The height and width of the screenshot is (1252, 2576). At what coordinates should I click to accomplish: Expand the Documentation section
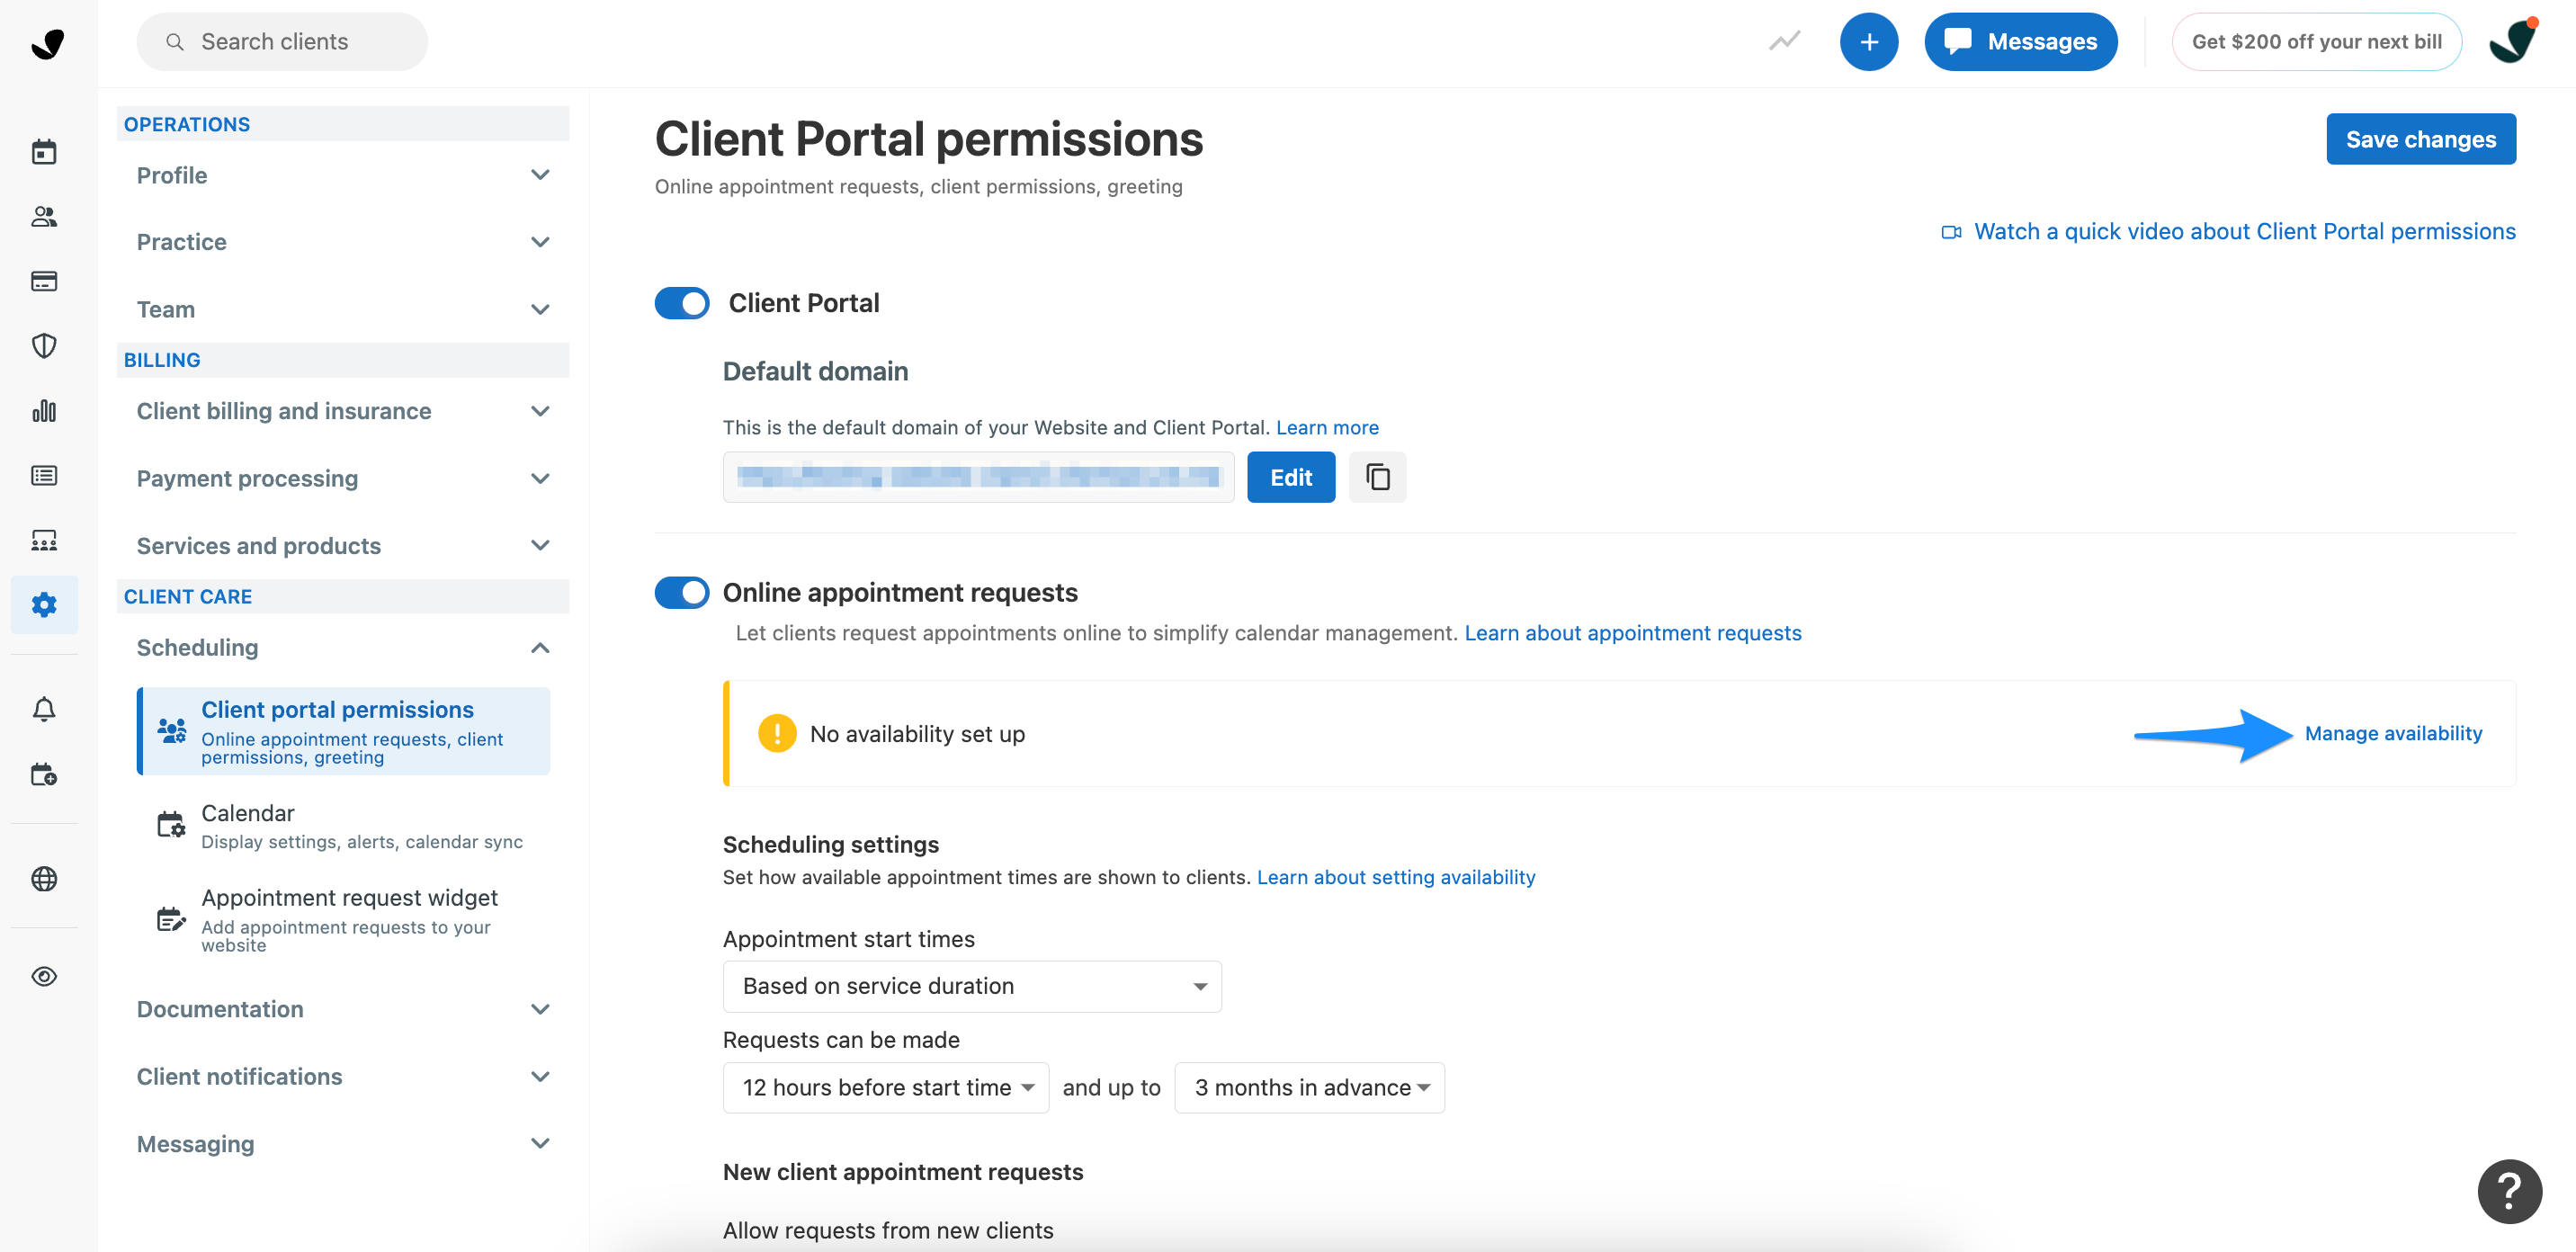click(x=343, y=1009)
